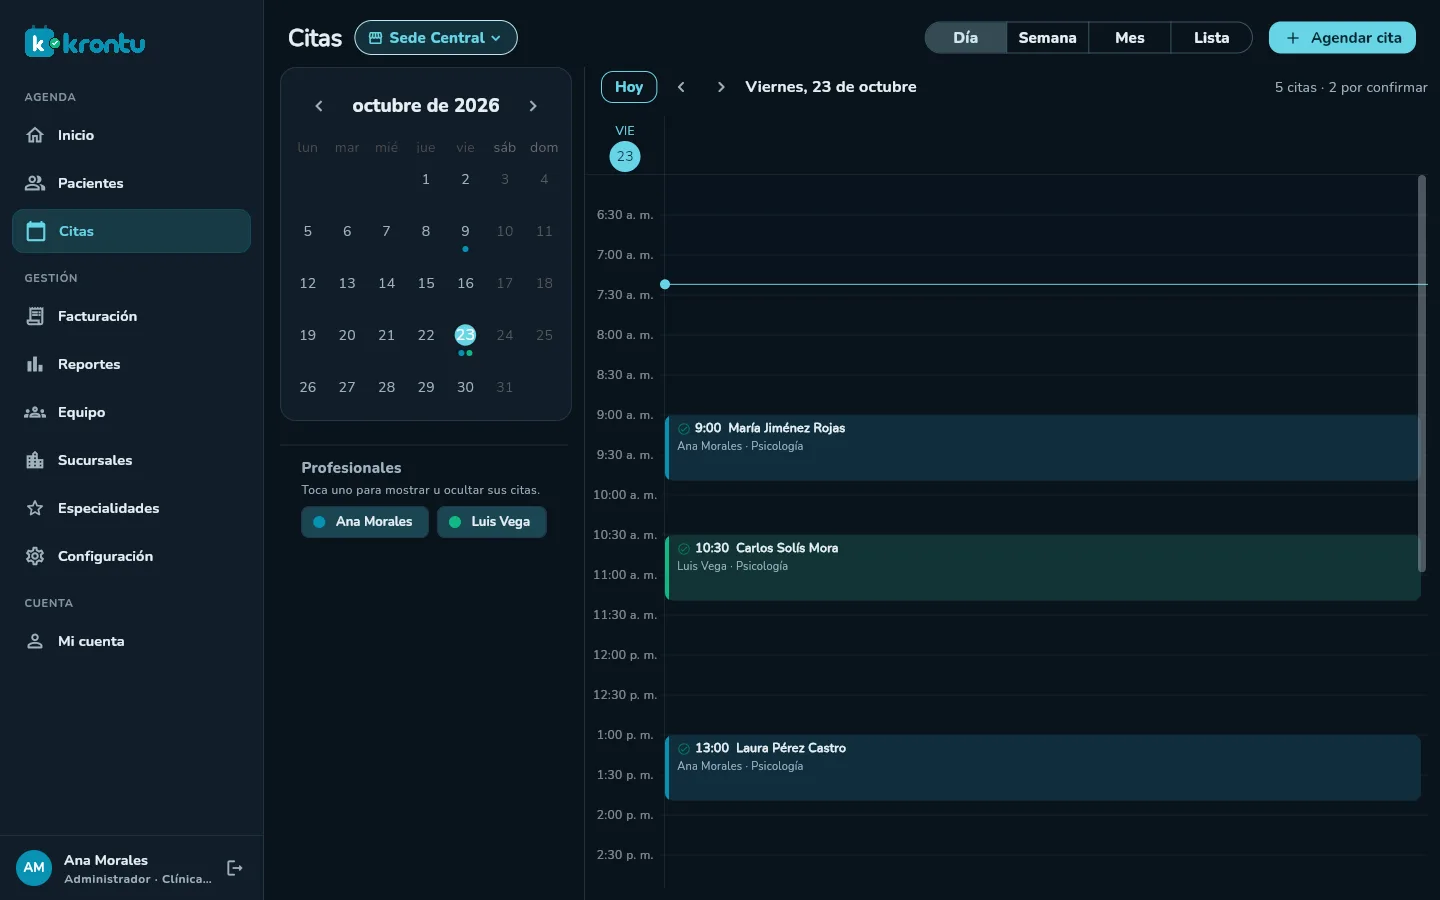Open Mi cuenta via the person icon
Image resolution: width=1440 pixels, height=900 pixels.
click(35, 641)
